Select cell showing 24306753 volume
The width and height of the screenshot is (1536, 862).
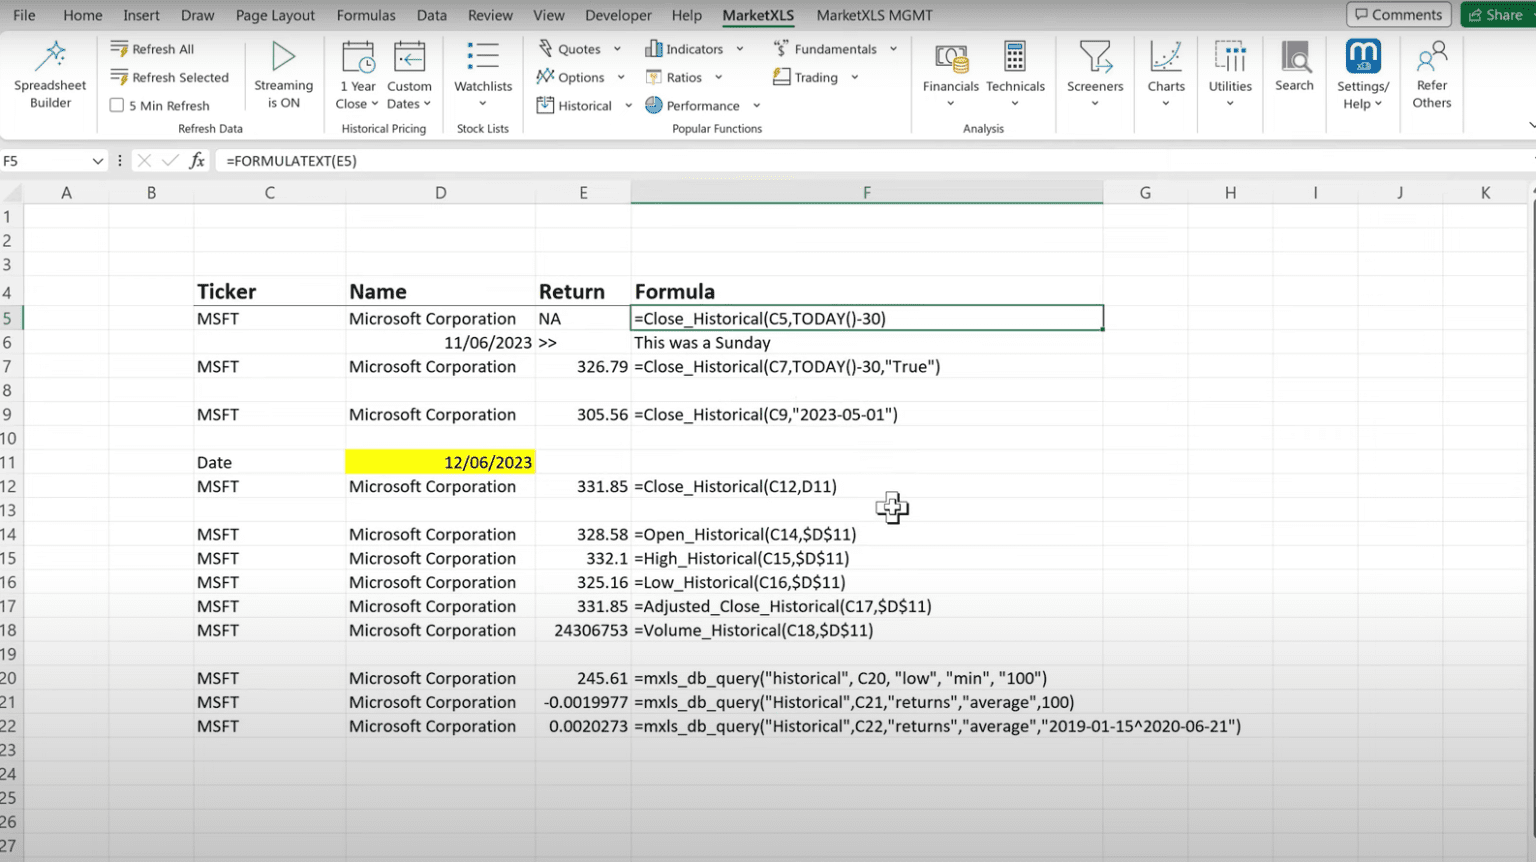583,630
